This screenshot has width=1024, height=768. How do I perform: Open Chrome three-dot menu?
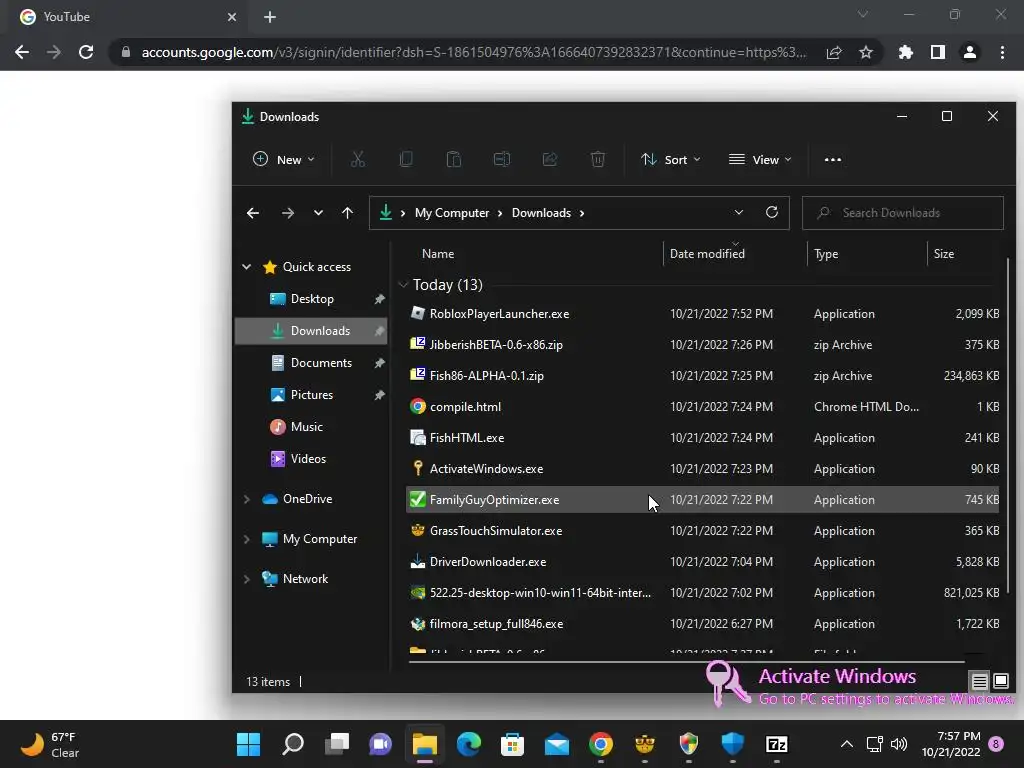[1002, 52]
